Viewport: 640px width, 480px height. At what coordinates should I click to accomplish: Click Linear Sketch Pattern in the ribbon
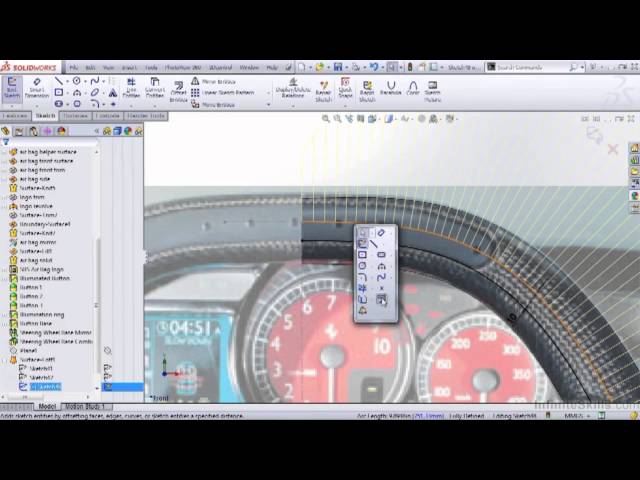223,93
